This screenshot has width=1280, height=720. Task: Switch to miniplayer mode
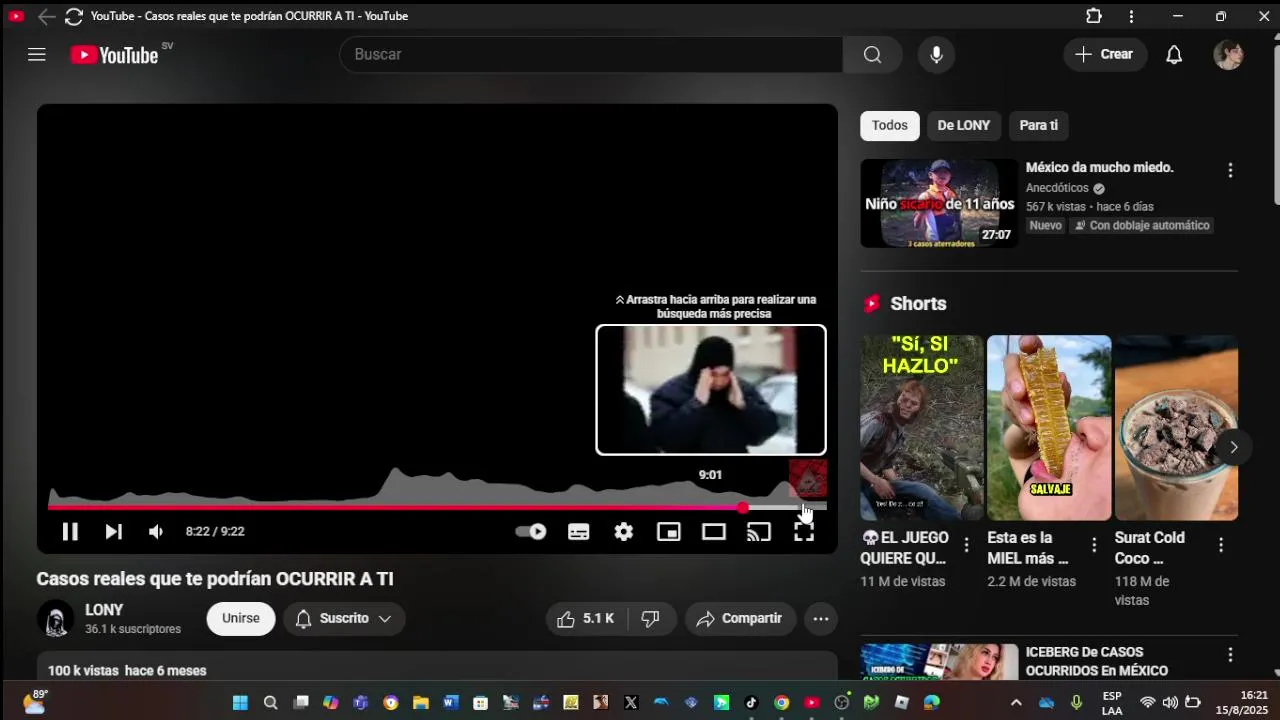coord(669,532)
